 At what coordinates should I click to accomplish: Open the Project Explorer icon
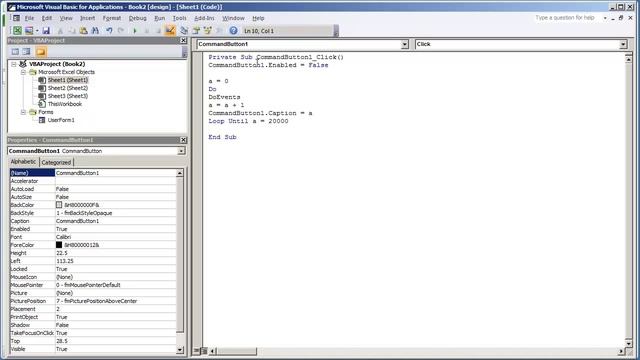click(184, 31)
